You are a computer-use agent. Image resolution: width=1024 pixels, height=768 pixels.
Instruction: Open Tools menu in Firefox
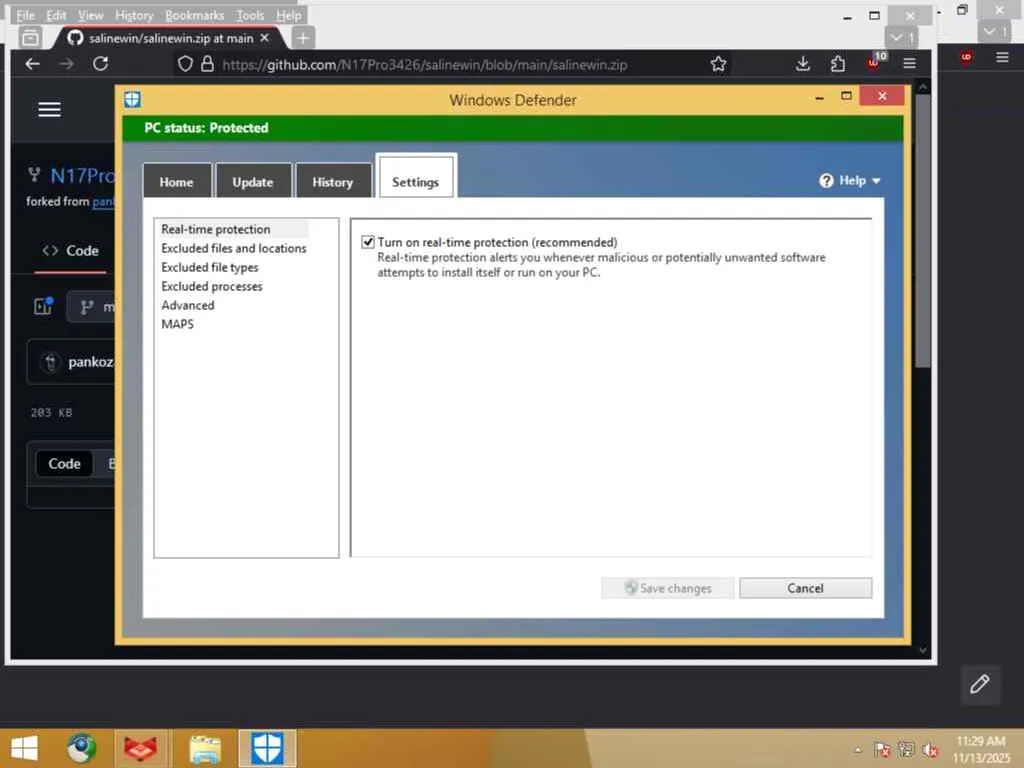pos(250,15)
